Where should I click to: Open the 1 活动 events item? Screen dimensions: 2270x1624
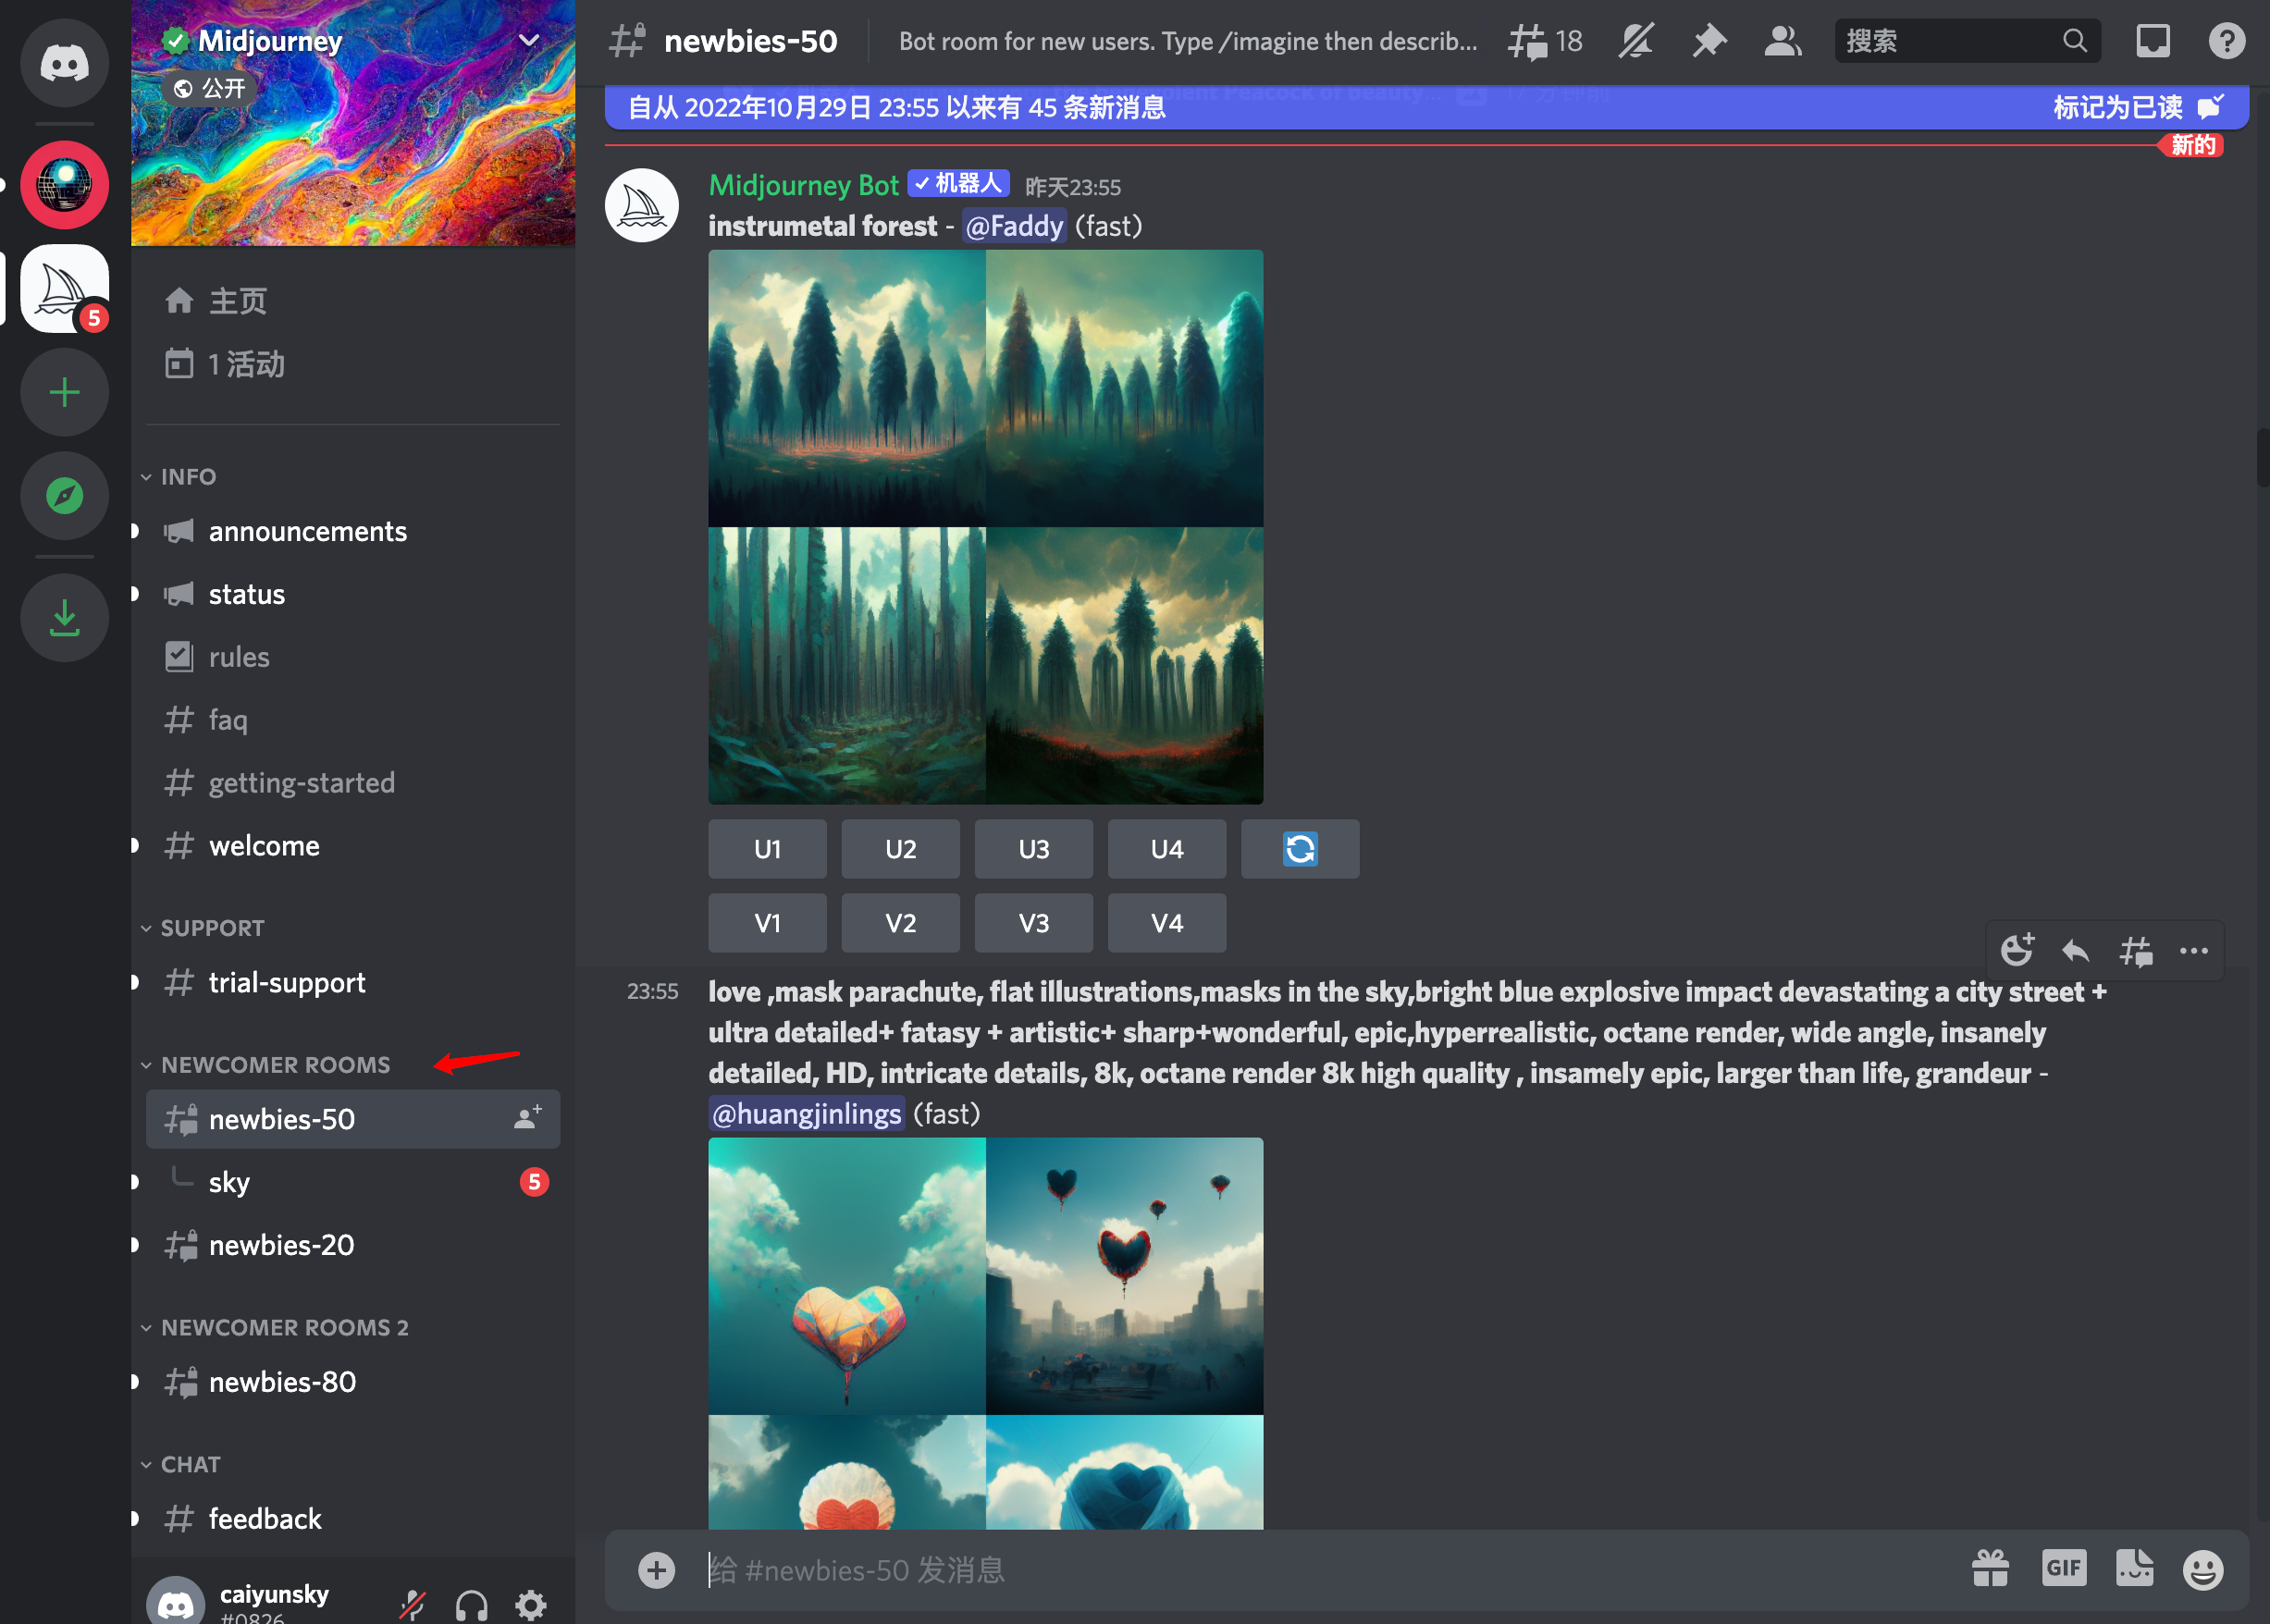click(x=353, y=364)
